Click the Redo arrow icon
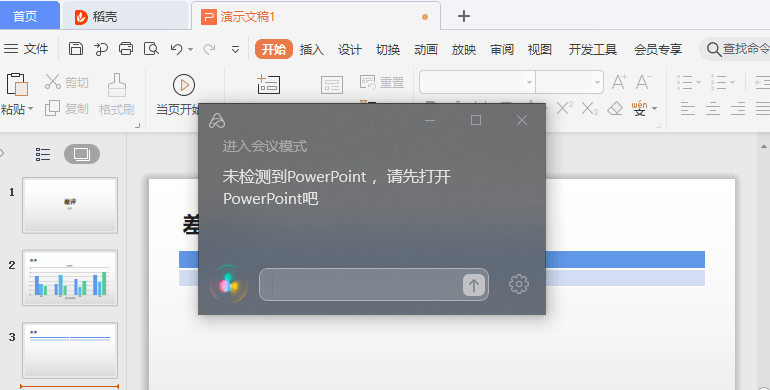This screenshot has height=390, width=770. pos(210,49)
